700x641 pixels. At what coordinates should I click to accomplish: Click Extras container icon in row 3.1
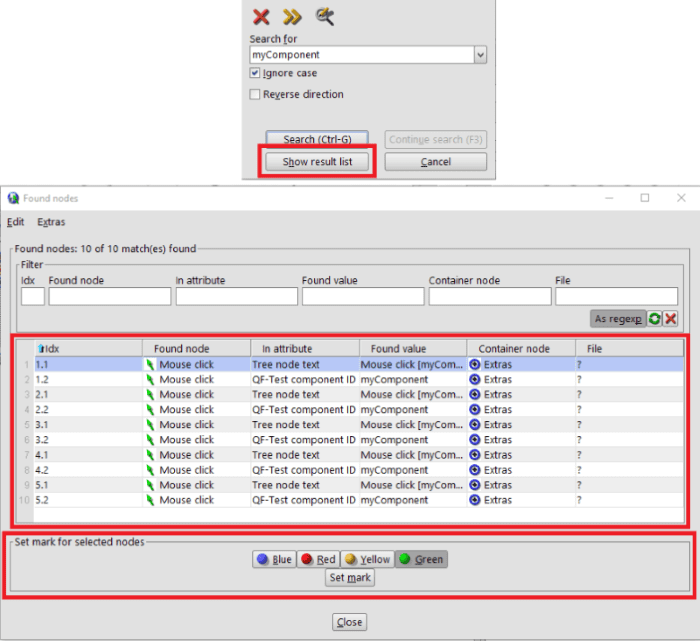(x=475, y=425)
